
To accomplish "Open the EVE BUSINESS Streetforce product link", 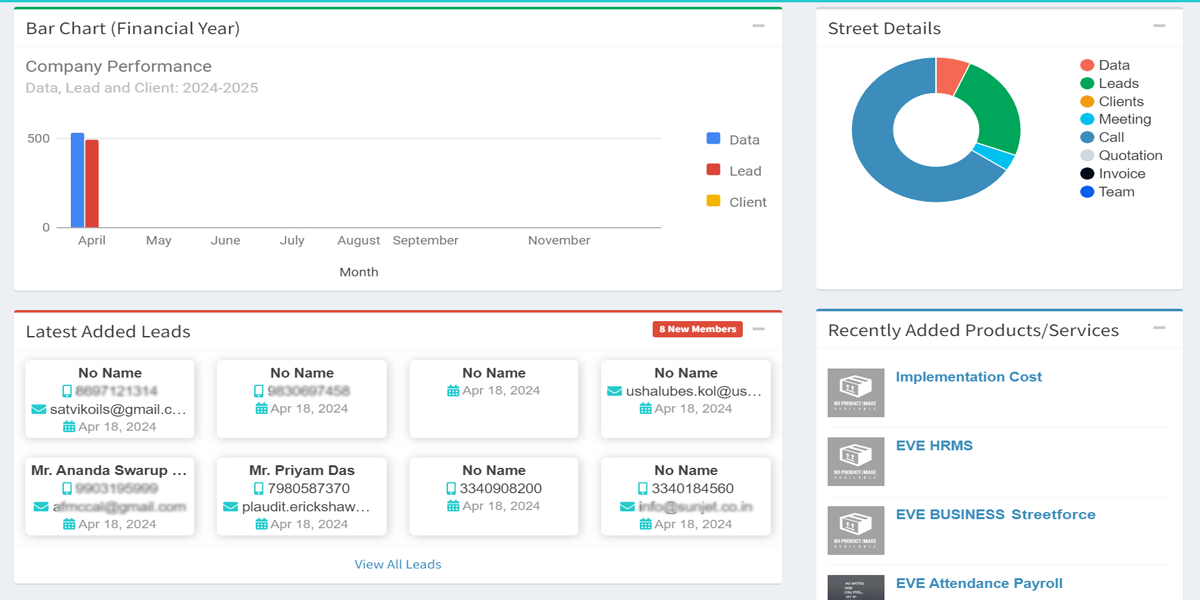I will (x=995, y=514).
